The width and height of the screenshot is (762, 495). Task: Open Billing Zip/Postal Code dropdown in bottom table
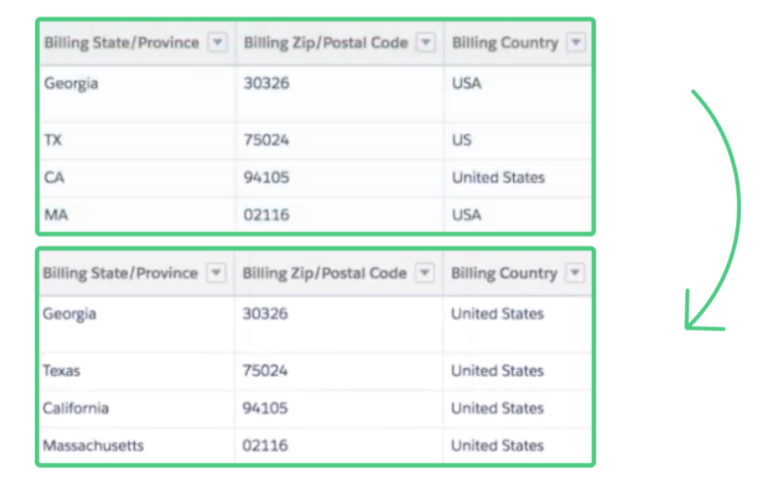coord(424,273)
